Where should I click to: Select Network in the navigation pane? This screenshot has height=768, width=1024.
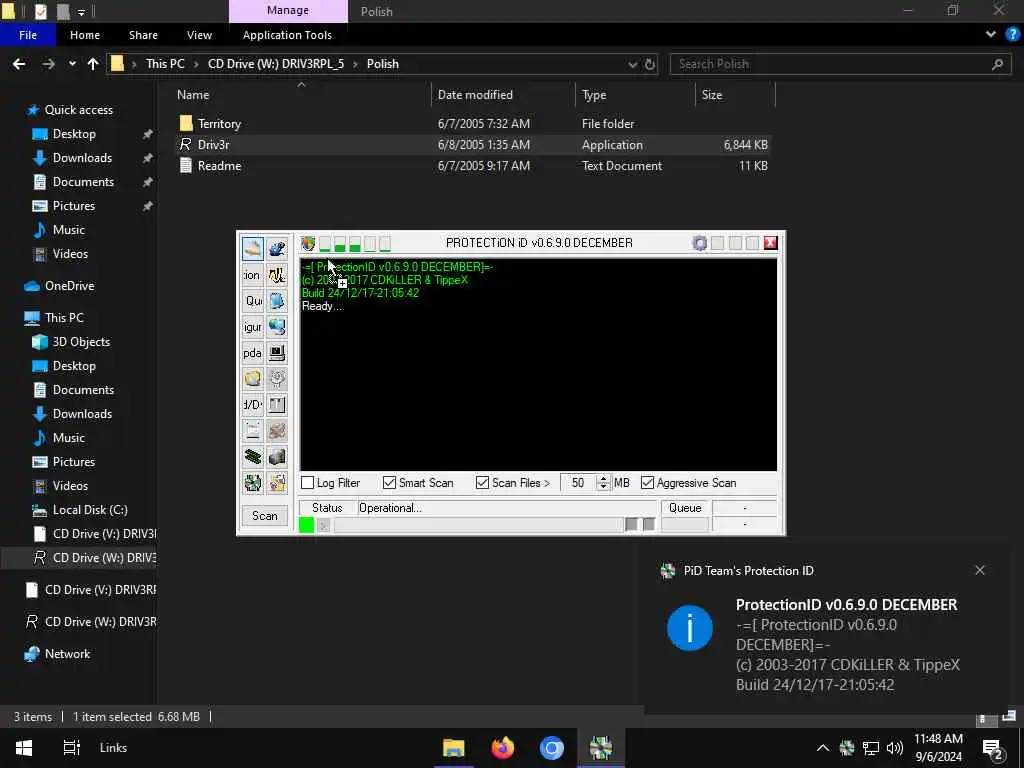point(67,654)
